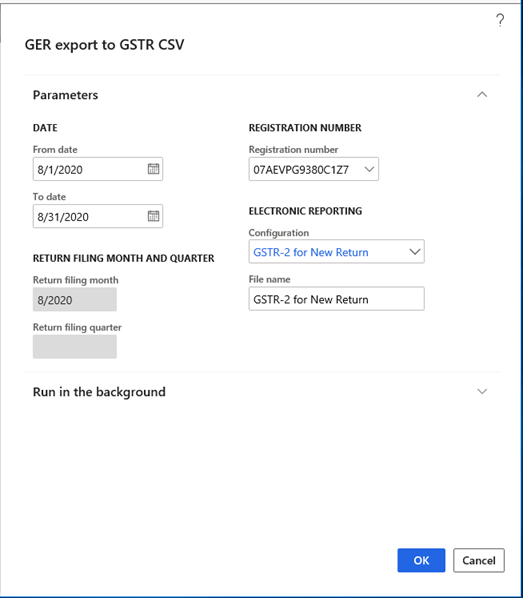Image resolution: width=523 pixels, height=598 pixels.
Task: Open the Configuration dropdown arrow
Action: click(415, 252)
